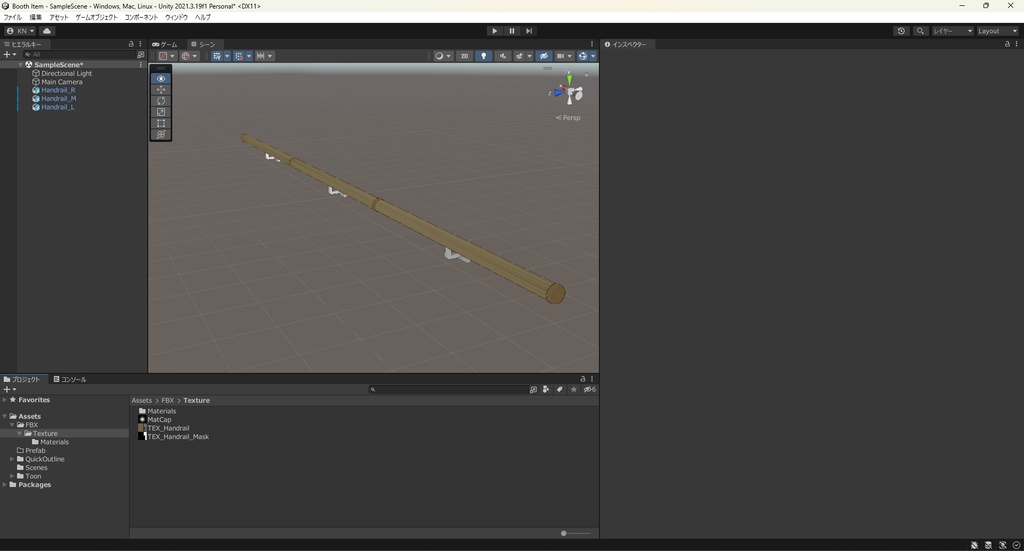Expand the Packages folder

5,484
